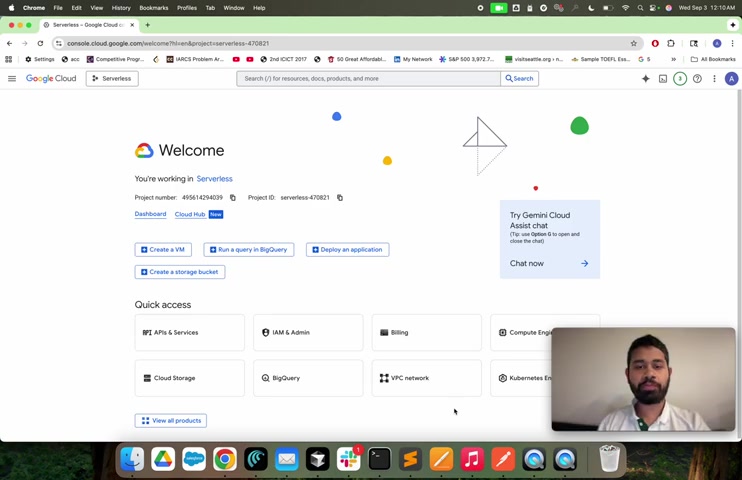Open a new browser tab
The image size is (742, 480).
(x=148, y=25)
